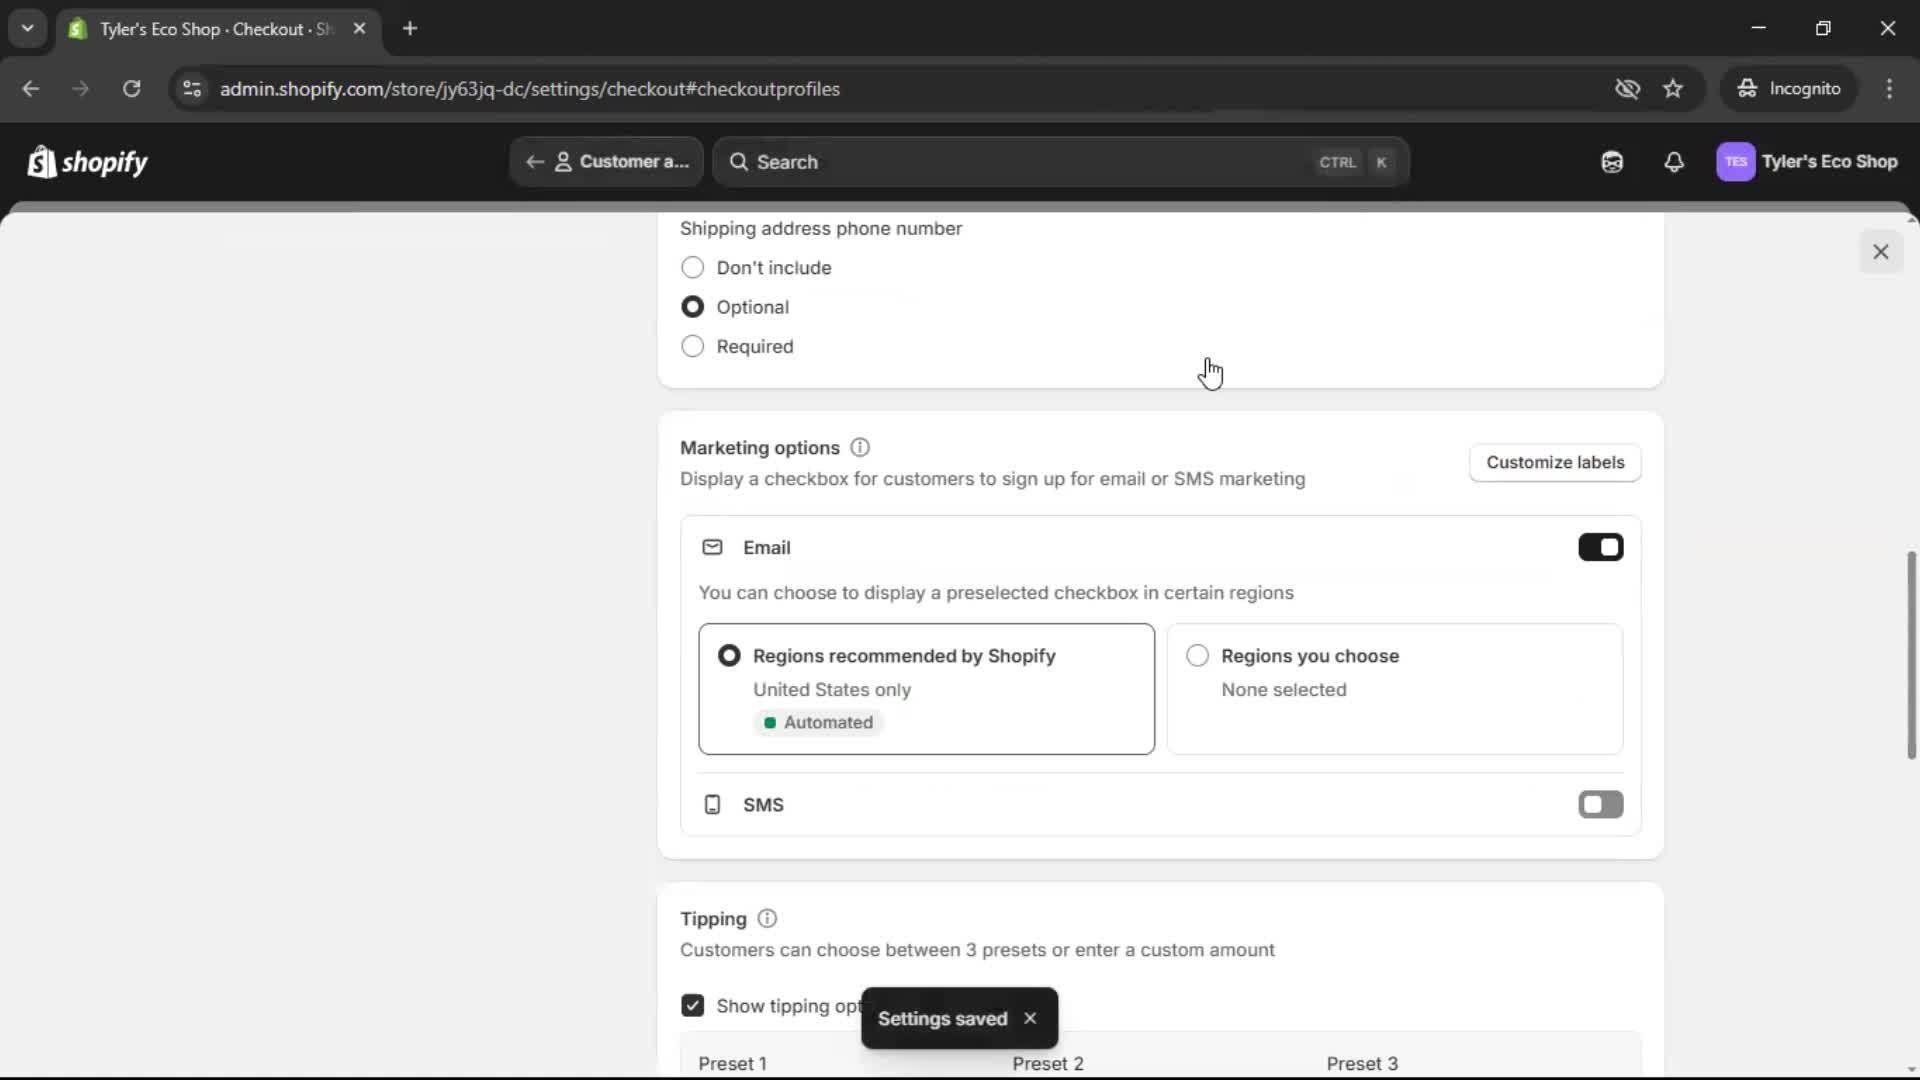The height and width of the screenshot is (1080, 1920).
Task: Uncheck the Show tipping options checkbox
Action: point(693,1005)
